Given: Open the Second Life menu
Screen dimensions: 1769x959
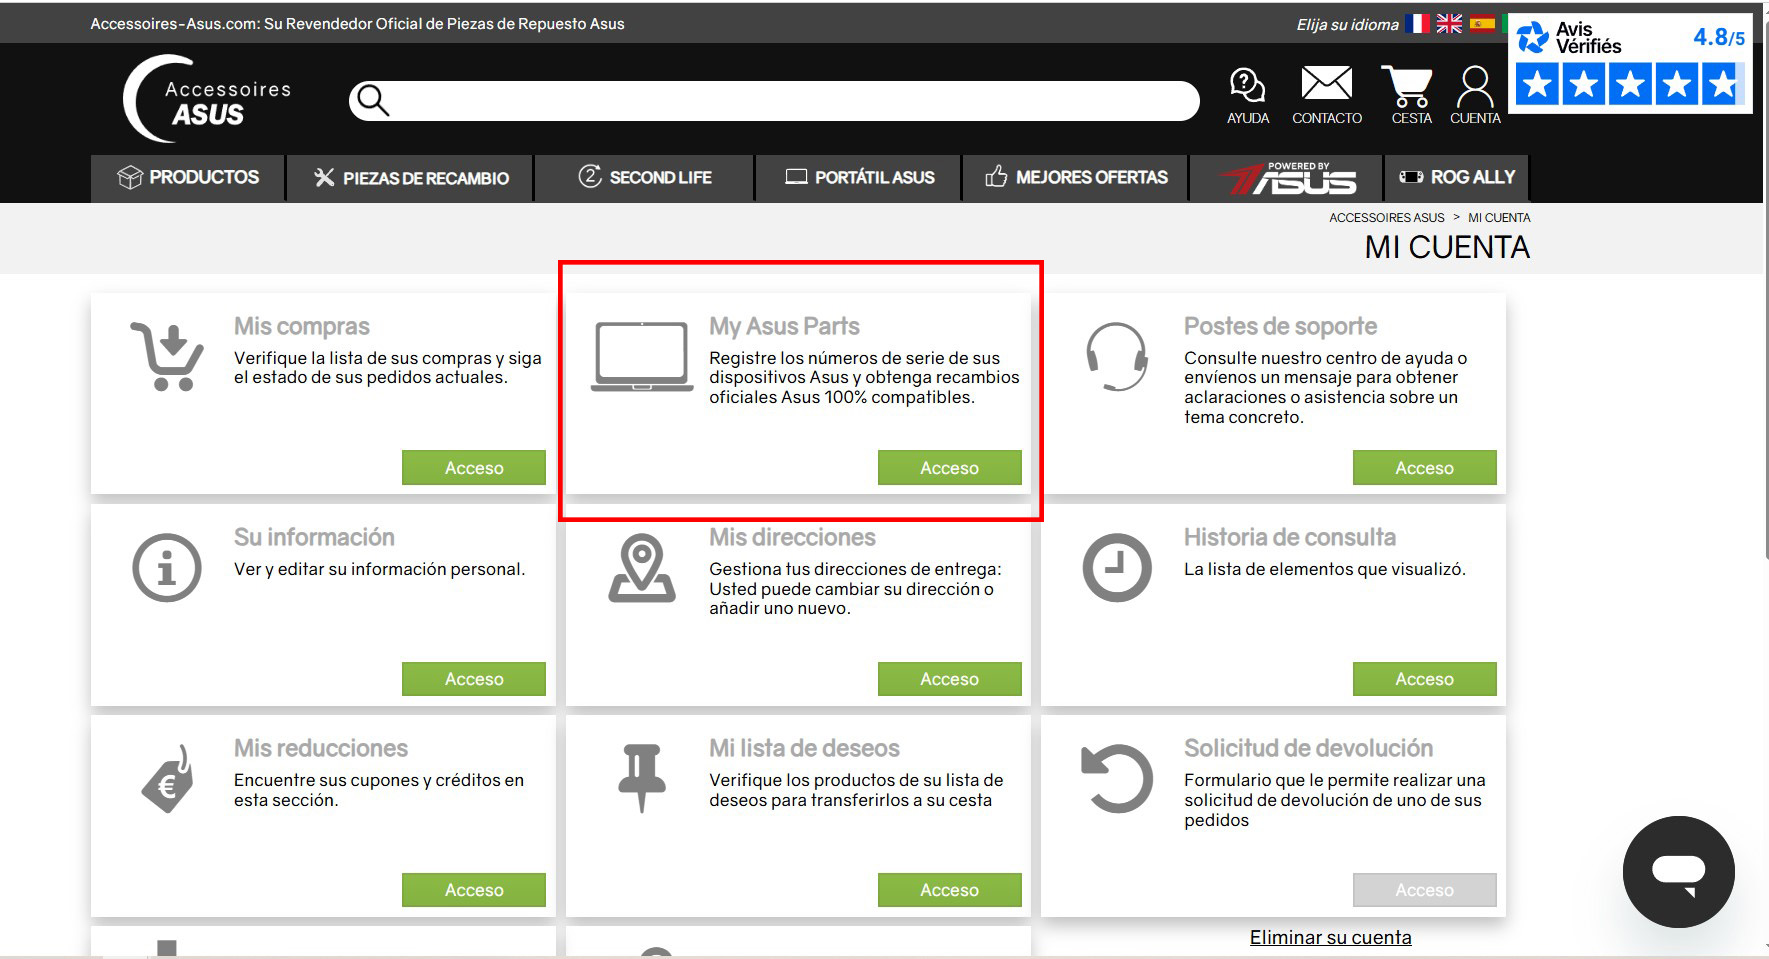Looking at the screenshot, I should pos(645,178).
